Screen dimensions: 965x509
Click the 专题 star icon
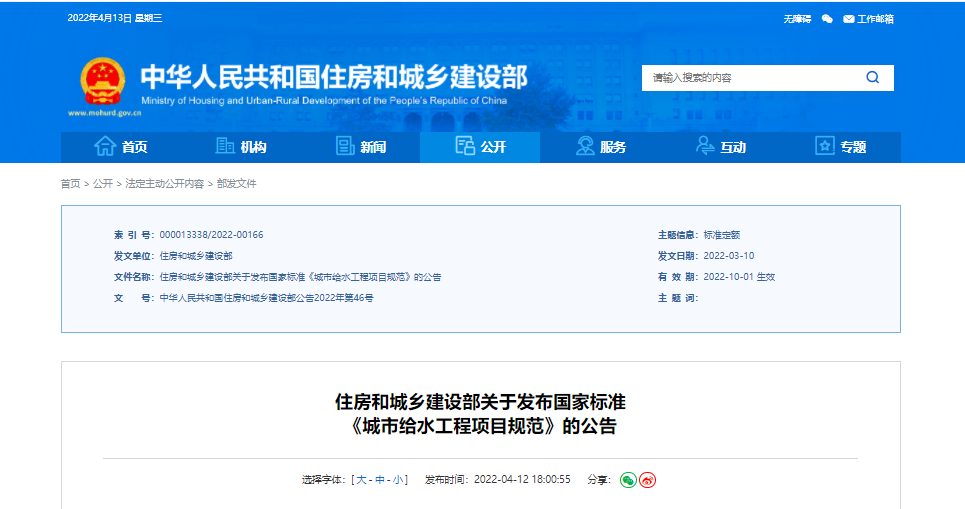(x=825, y=146)
